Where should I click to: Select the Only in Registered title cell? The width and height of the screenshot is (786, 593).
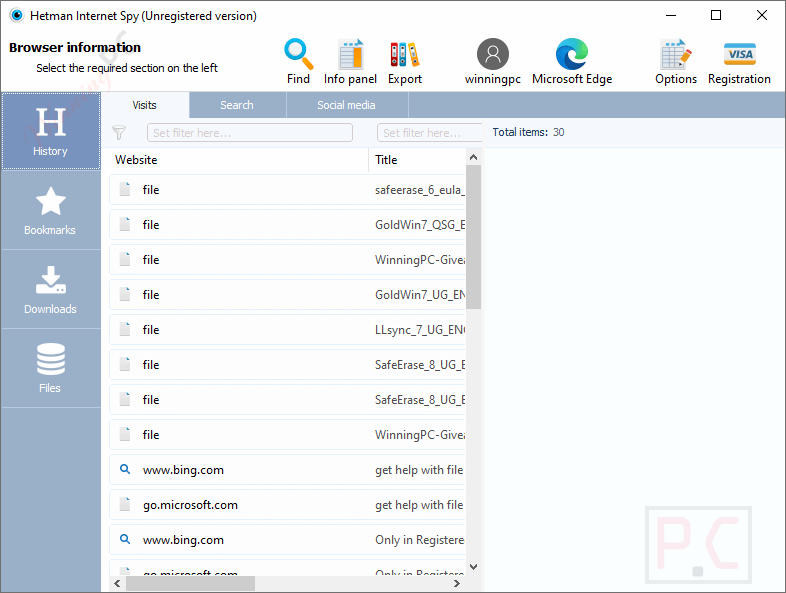click(x=420, y=540)
